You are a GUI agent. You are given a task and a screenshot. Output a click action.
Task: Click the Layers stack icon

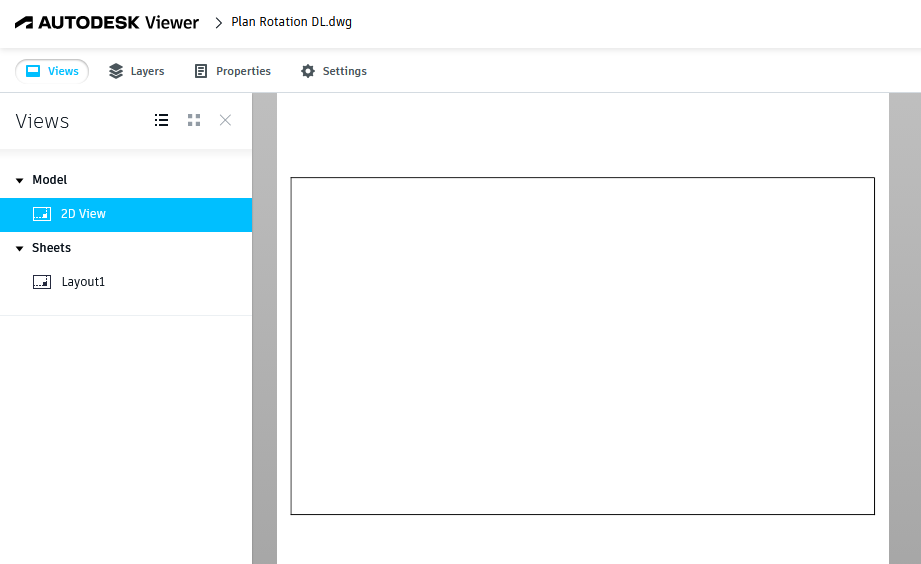[116, 71]
